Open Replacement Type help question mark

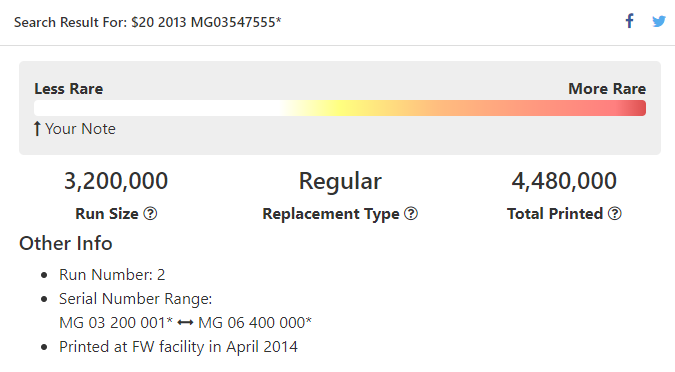point(411,214)
